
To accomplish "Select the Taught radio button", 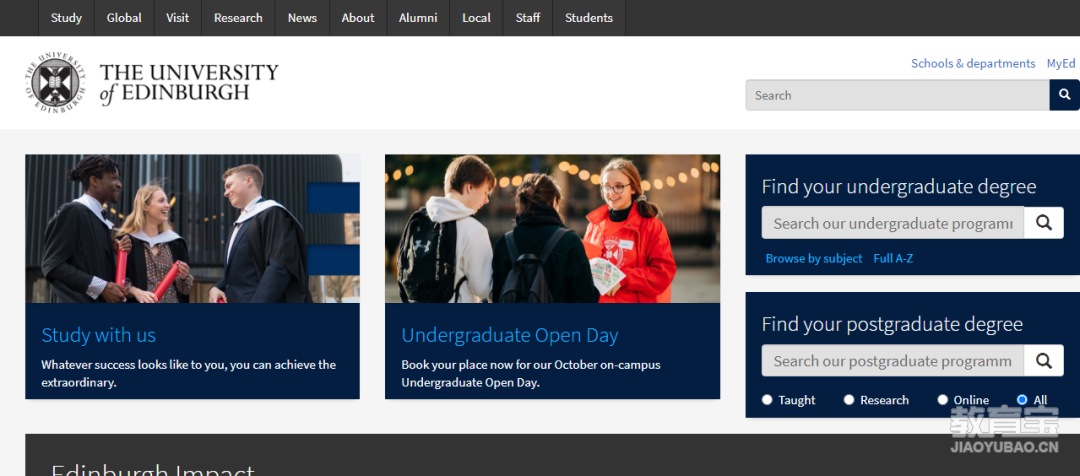I will 767,400.
